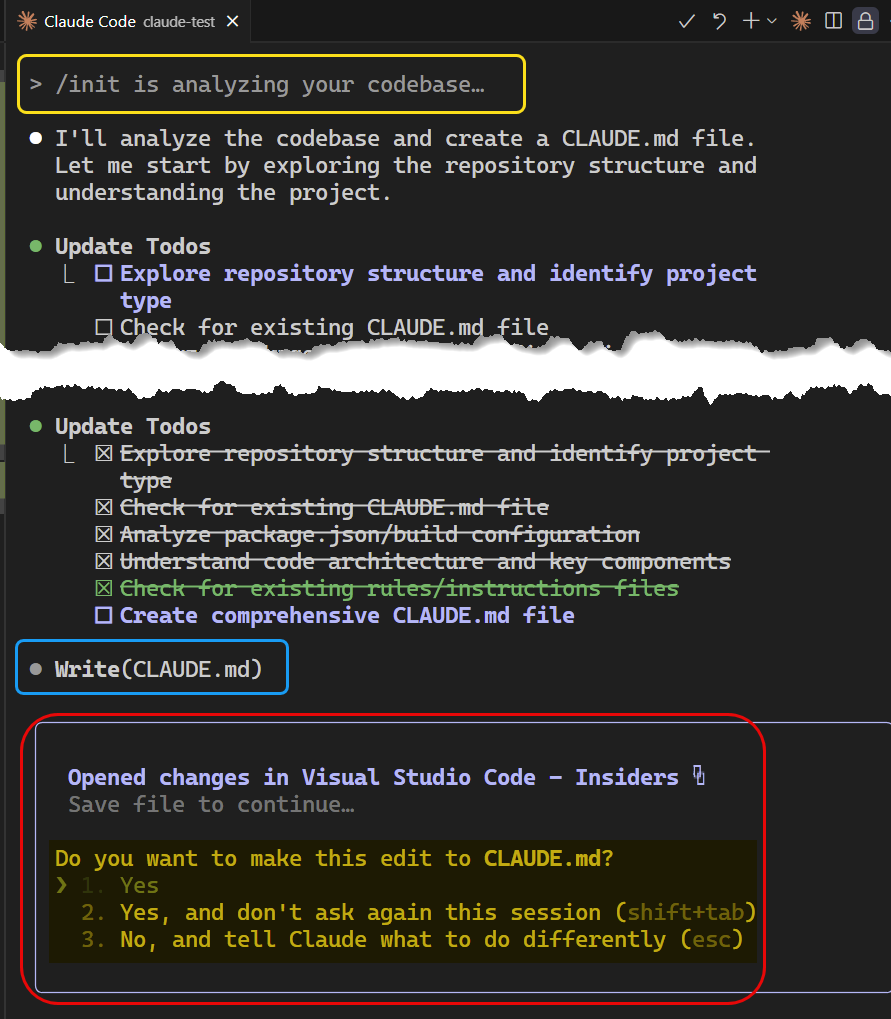This screenshot has width=891, height=1019.
Task: Click checked box for 'Understand code architecture and key components'
Action: (x=104, y=561)
